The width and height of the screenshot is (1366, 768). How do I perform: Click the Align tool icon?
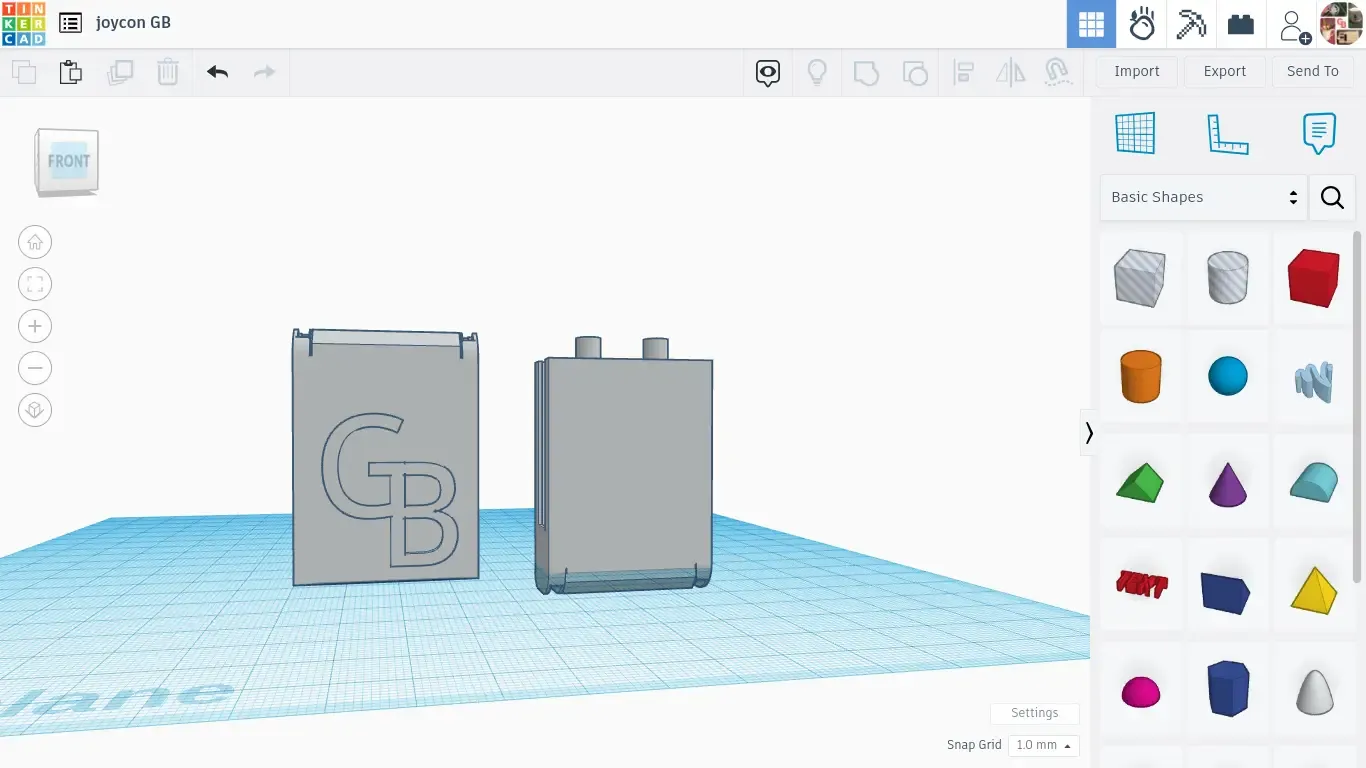pyautogui.click(x=963, y=72)
